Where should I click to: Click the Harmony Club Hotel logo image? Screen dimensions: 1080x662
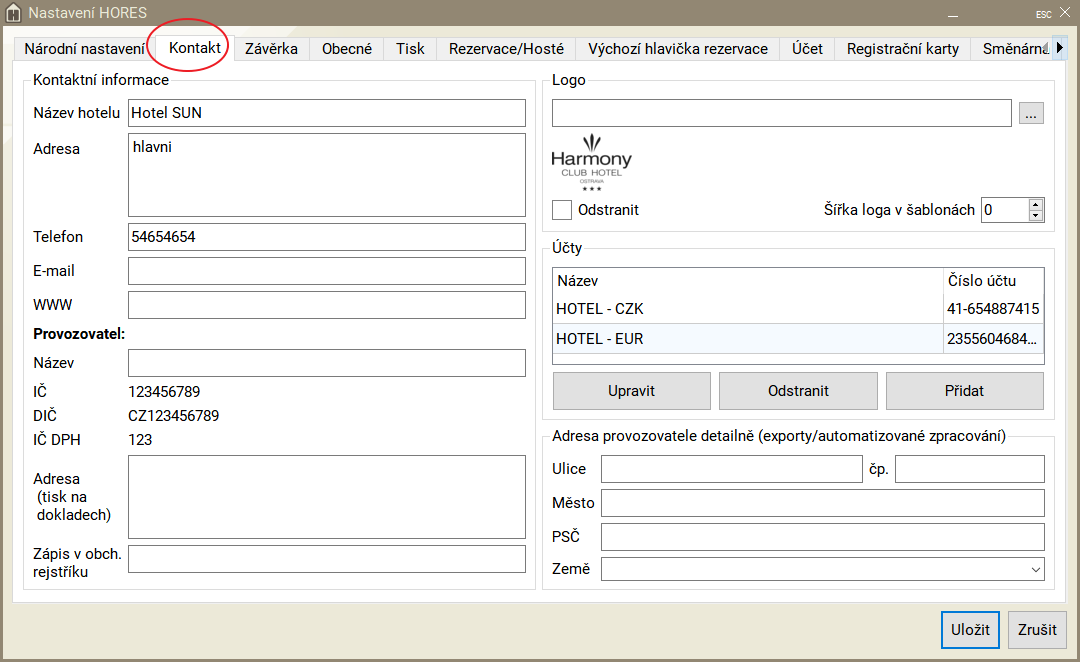point(592,162)
